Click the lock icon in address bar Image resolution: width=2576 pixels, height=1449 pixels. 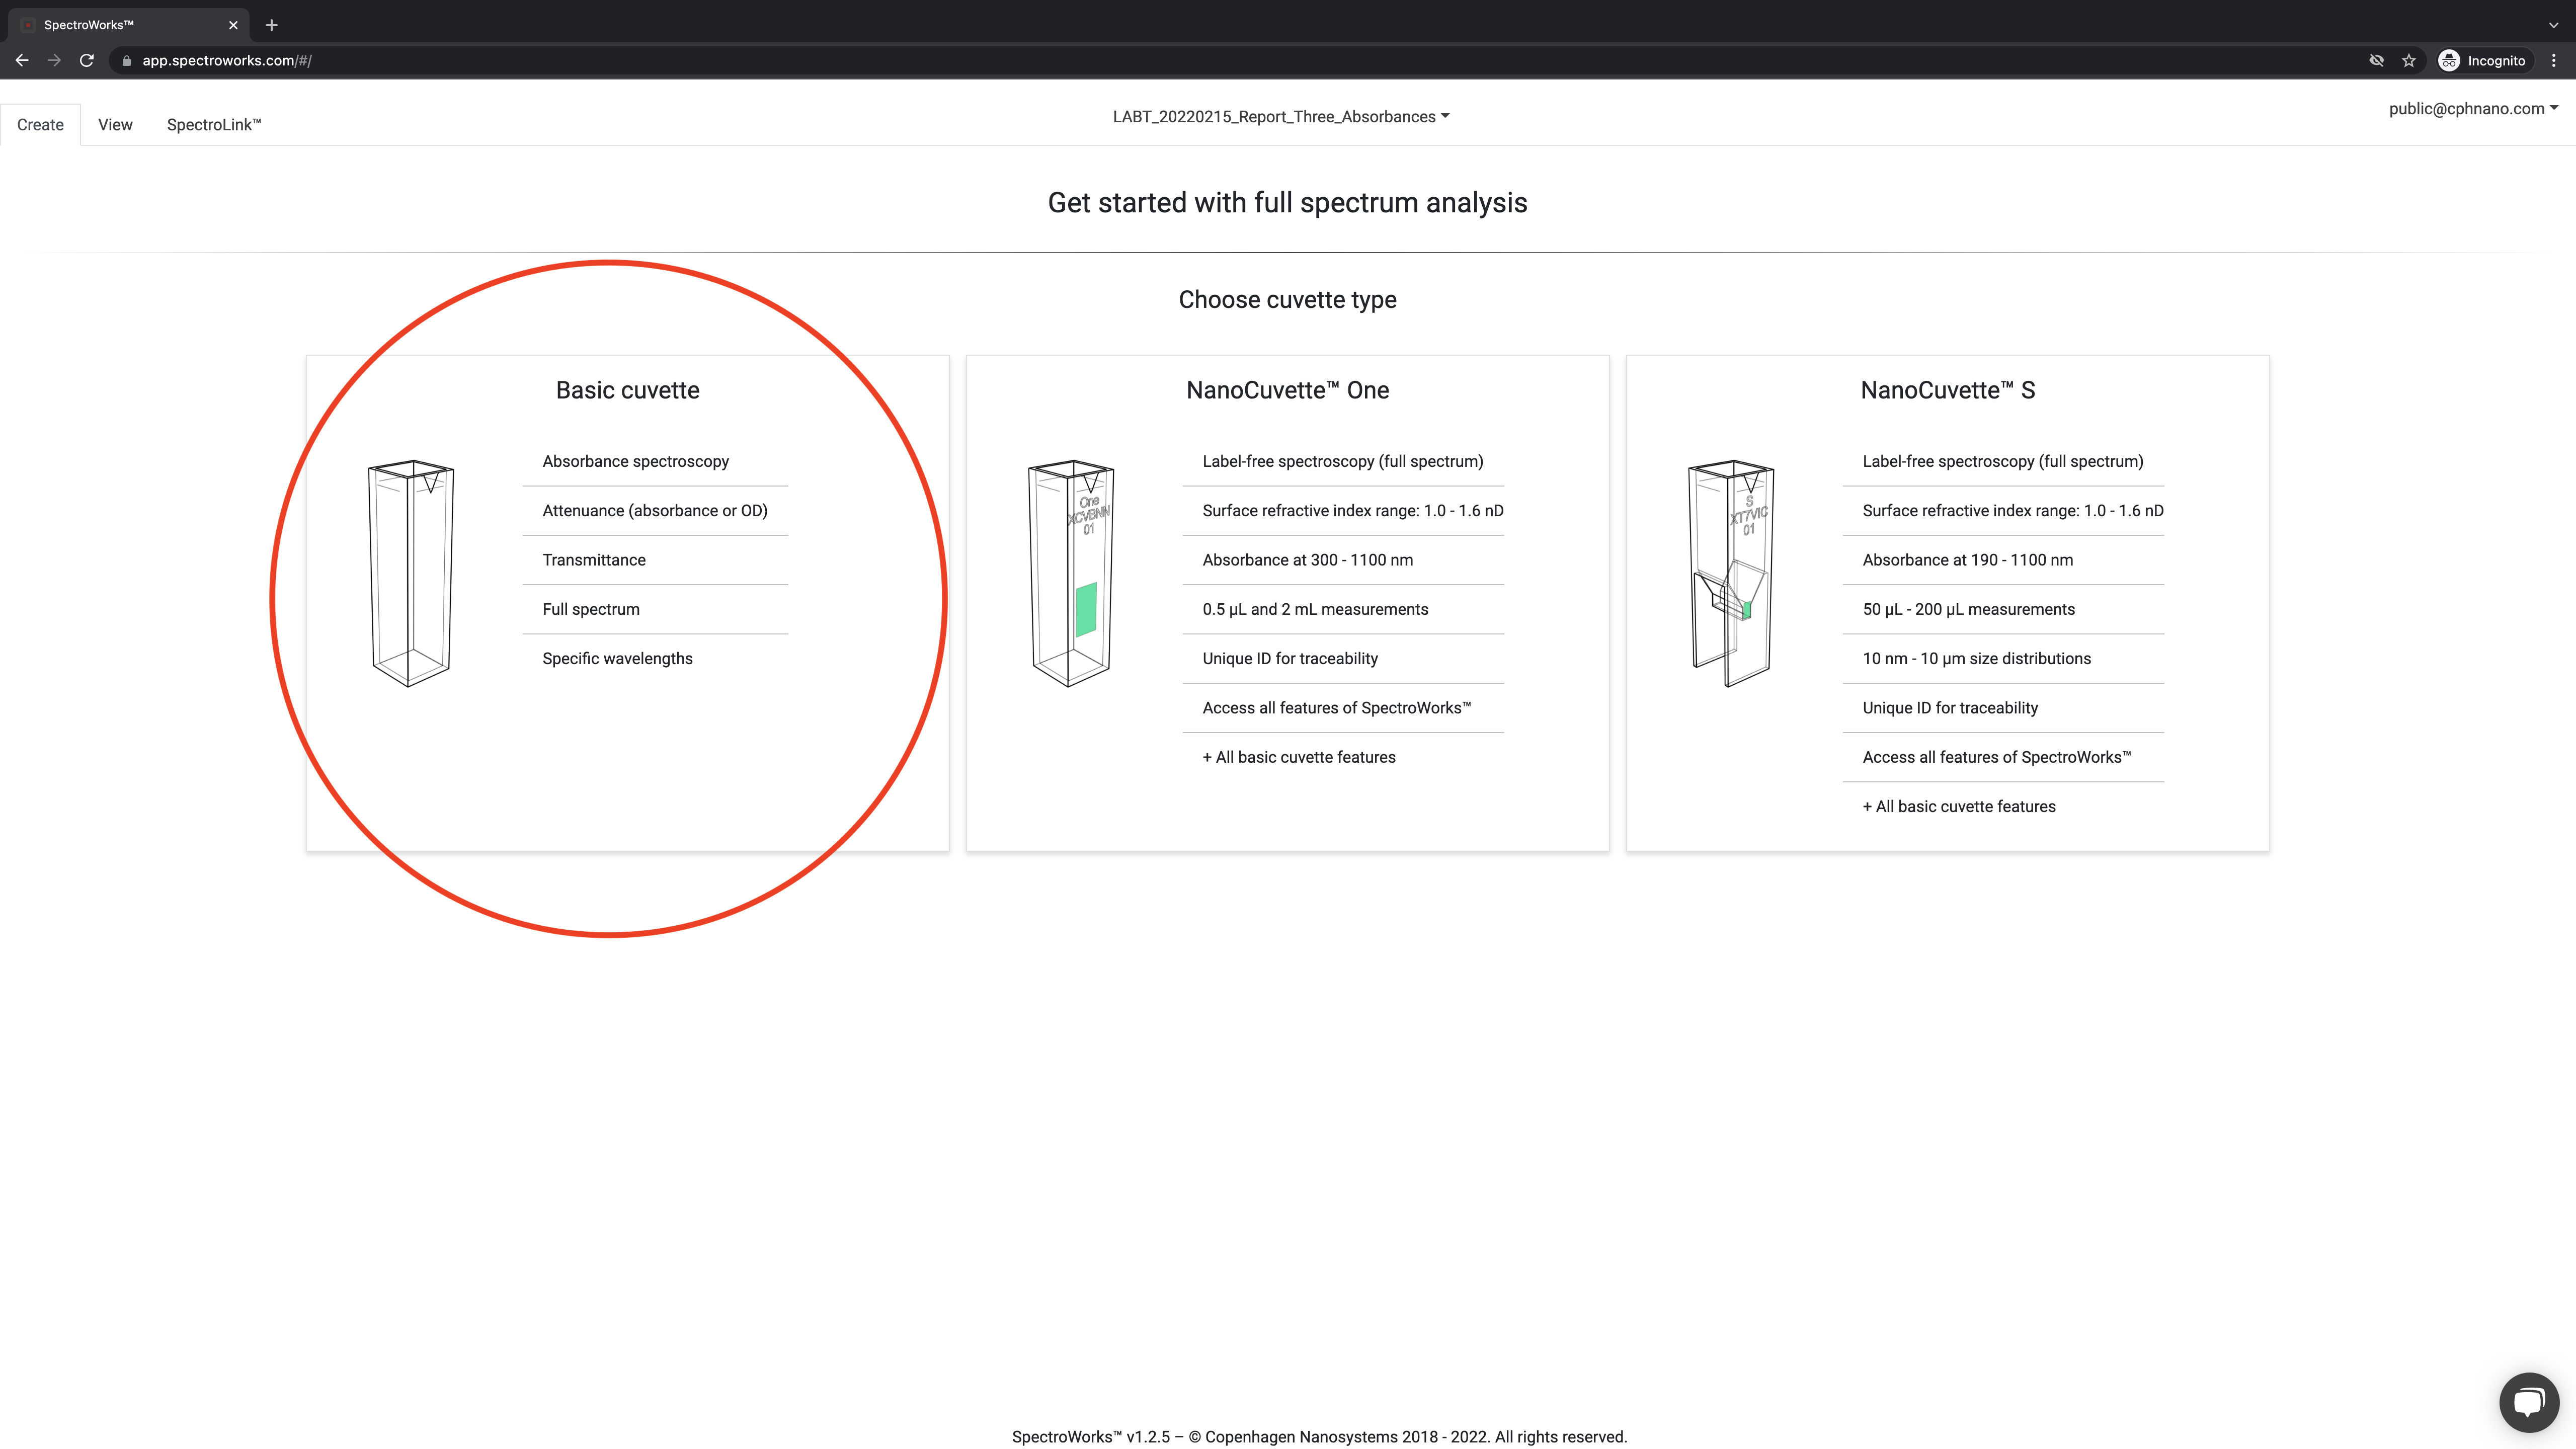coord(126,61)
